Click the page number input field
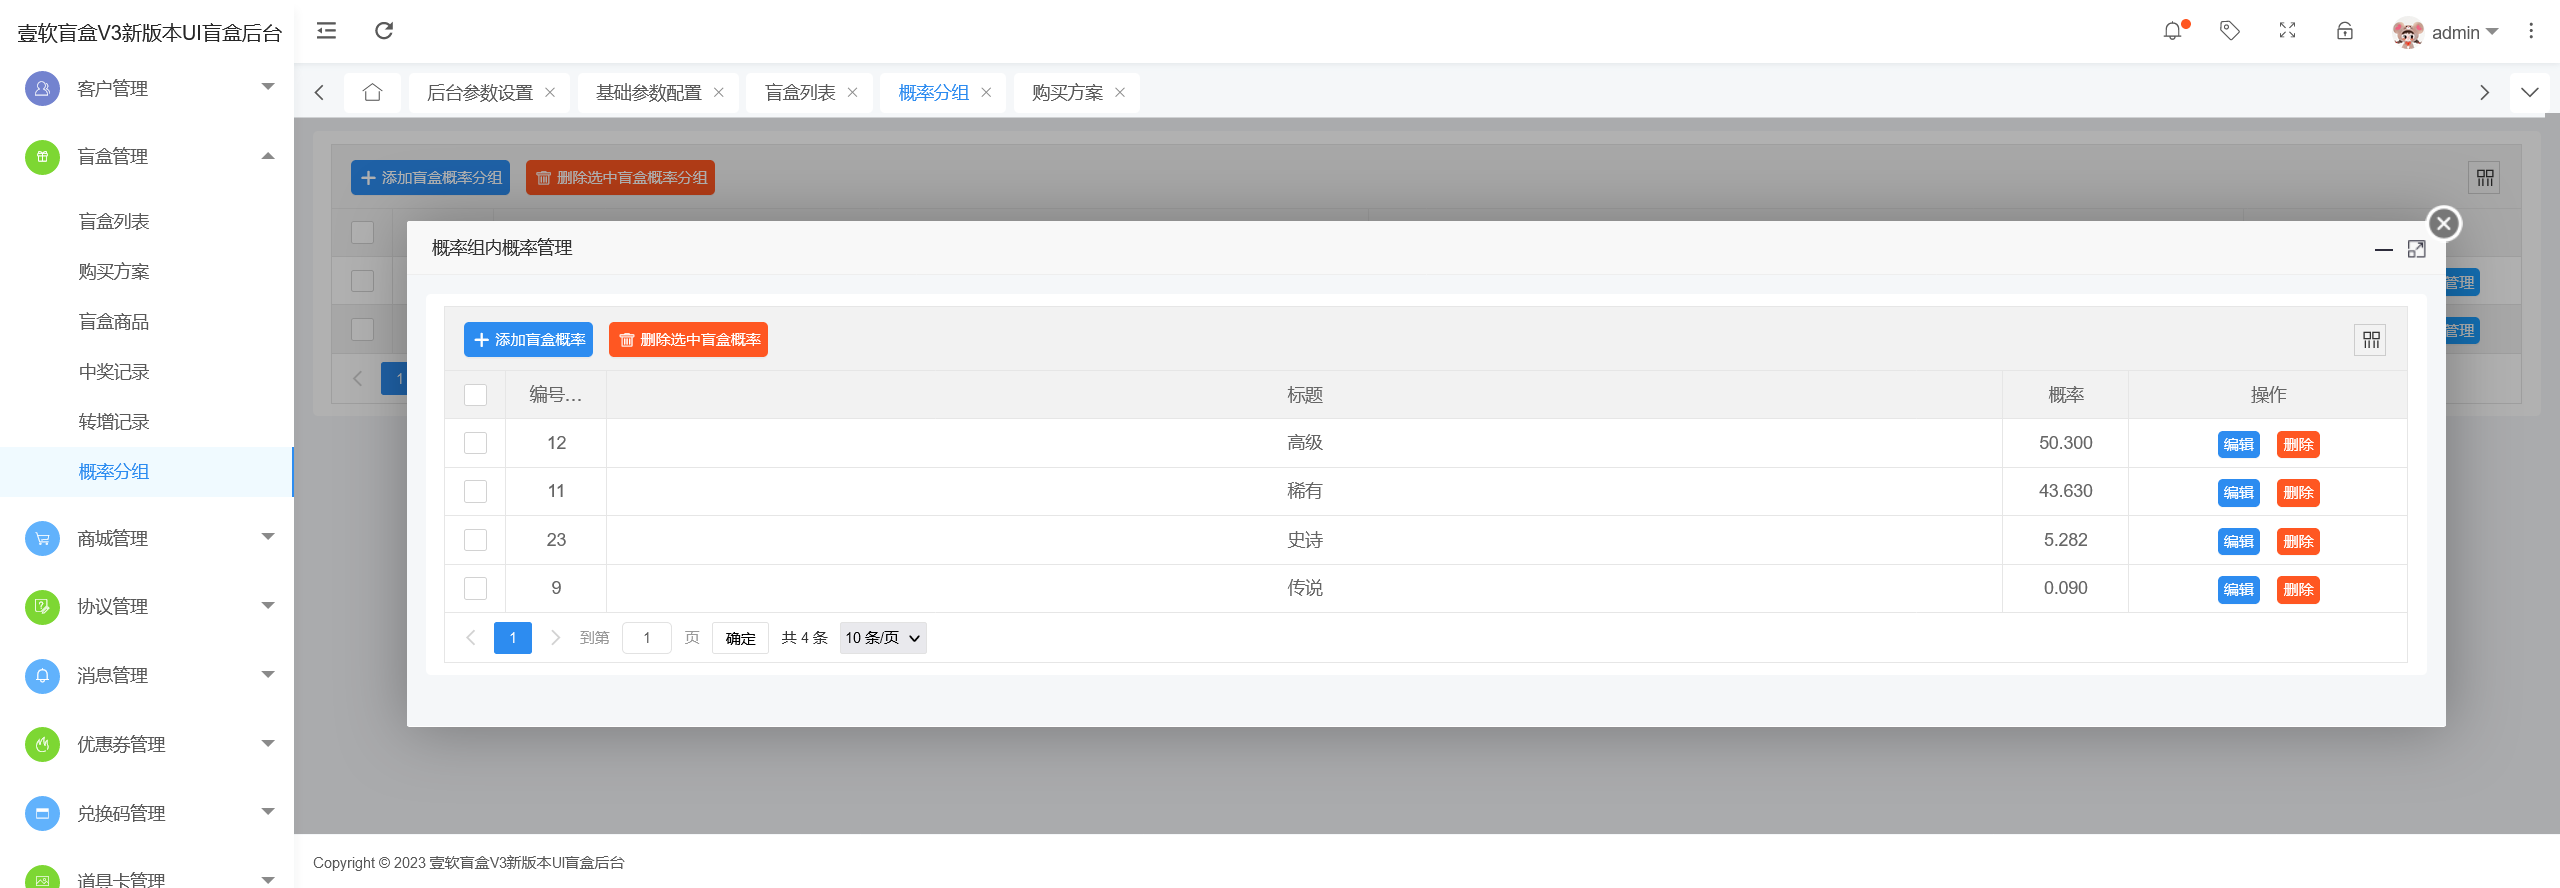The height and width of the screenshot is (888, 2560). click(646, 638)
